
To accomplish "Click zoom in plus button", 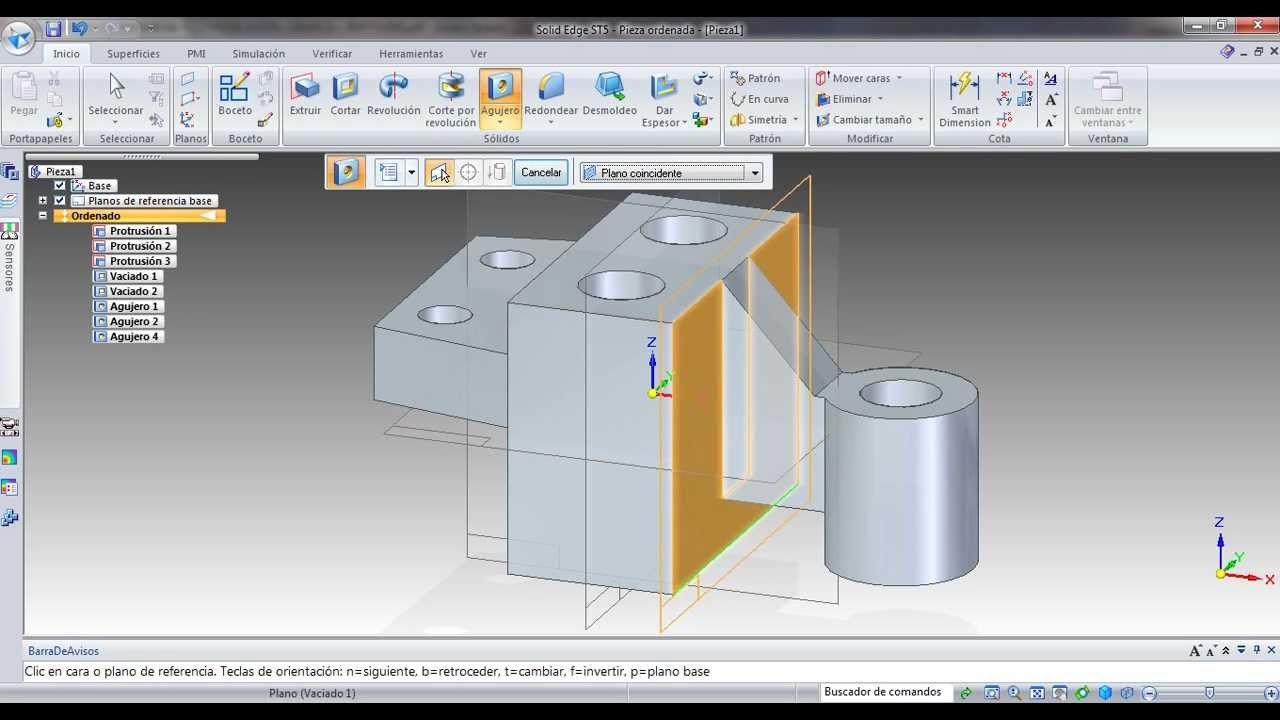I will pos(1272,693).
